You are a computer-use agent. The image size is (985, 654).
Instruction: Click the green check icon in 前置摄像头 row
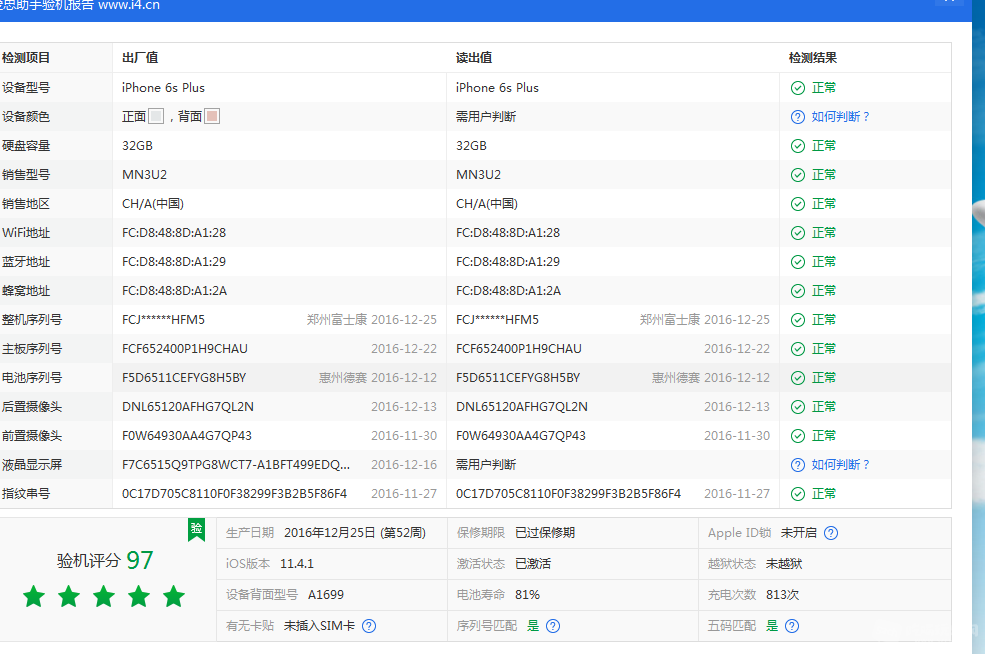coord(798,436)
